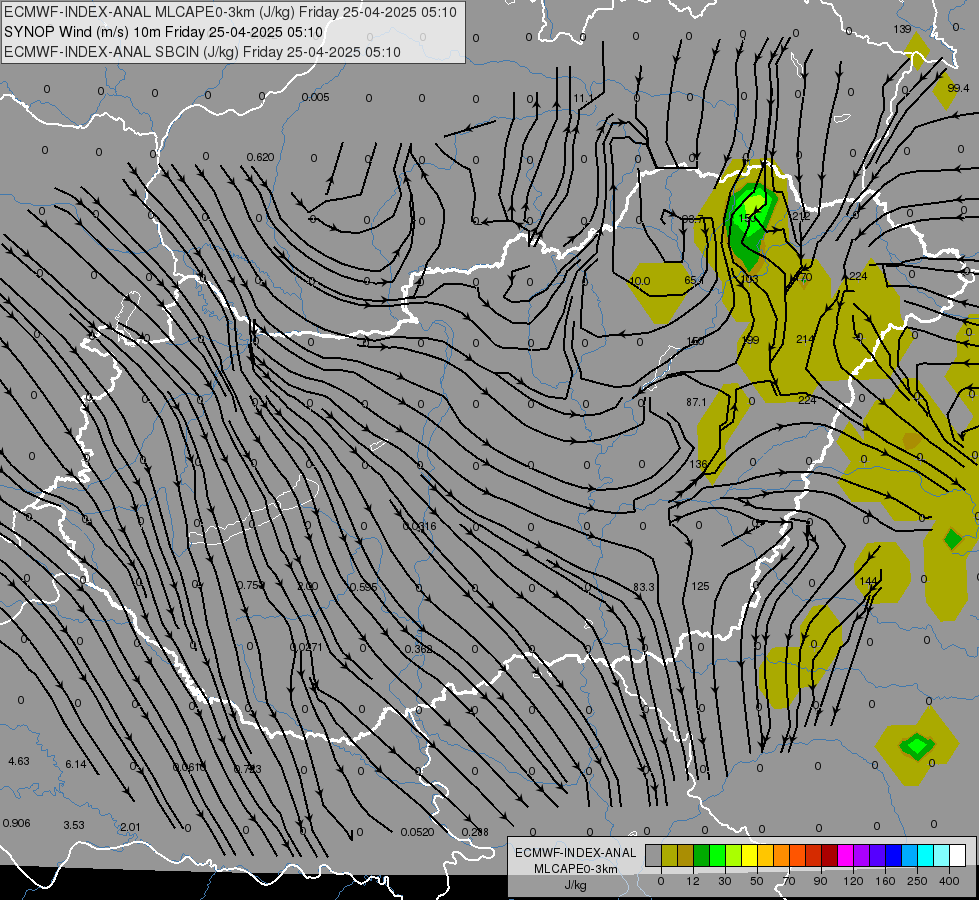Click the '65.1' value on the map
Screen dimensions: 979x900
tap(694, 280)
